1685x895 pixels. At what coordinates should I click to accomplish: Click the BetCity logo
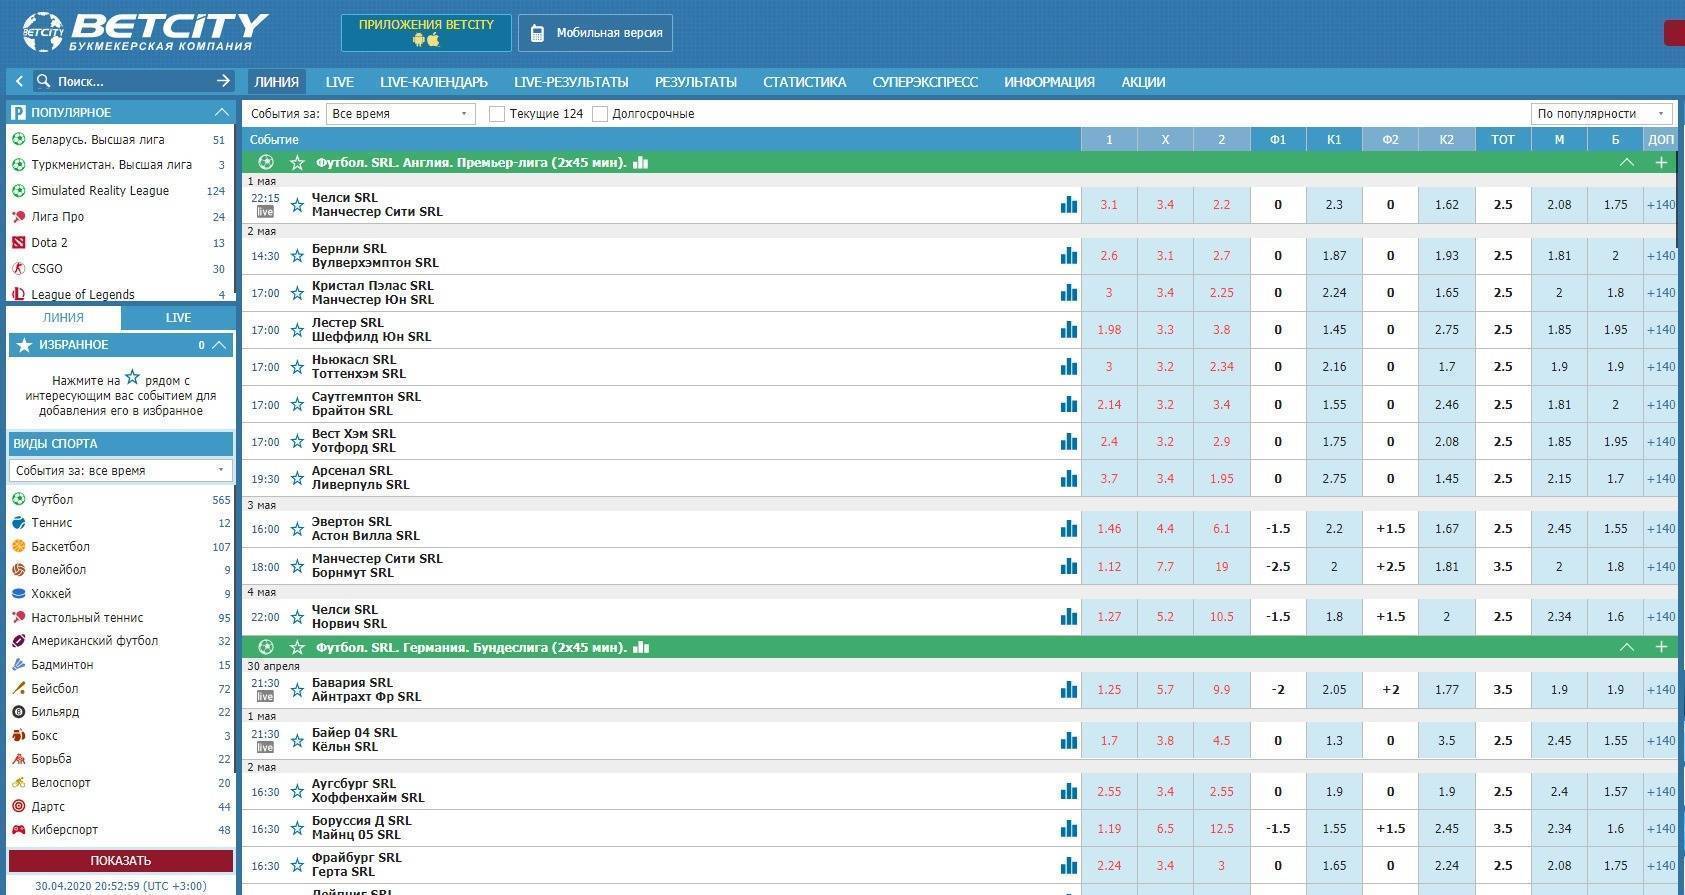click(145, 32)
